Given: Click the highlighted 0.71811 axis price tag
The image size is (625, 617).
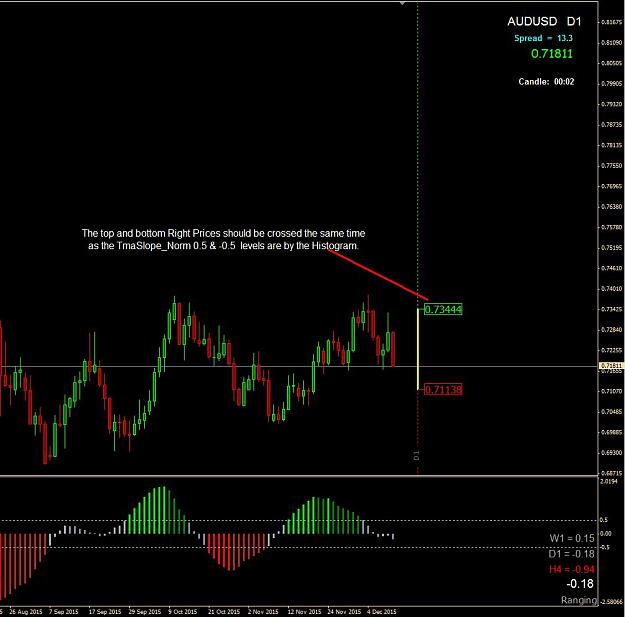Looking at the screenshot, I should [611, 365].
